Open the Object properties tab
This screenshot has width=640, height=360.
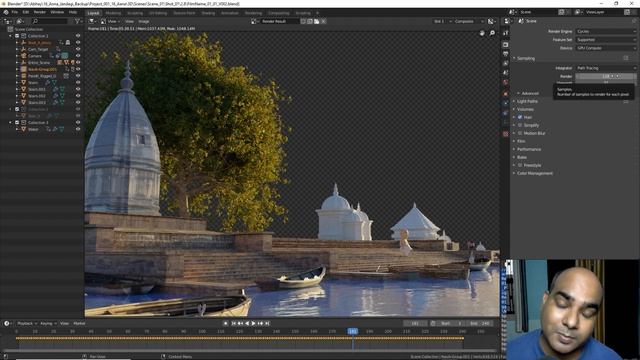(x=506, y=94)
